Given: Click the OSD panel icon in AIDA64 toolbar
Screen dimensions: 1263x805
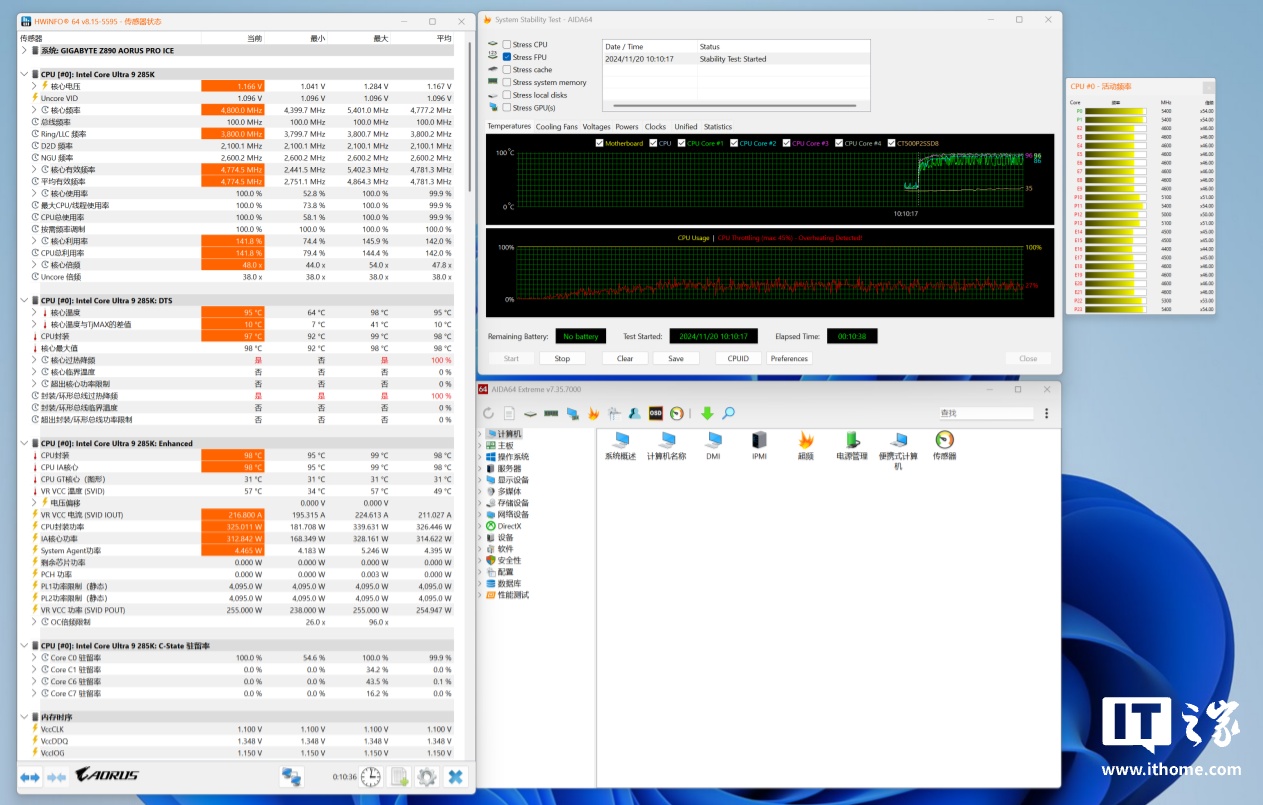Looking at the screenshot, I should click(x=656, y=413).
